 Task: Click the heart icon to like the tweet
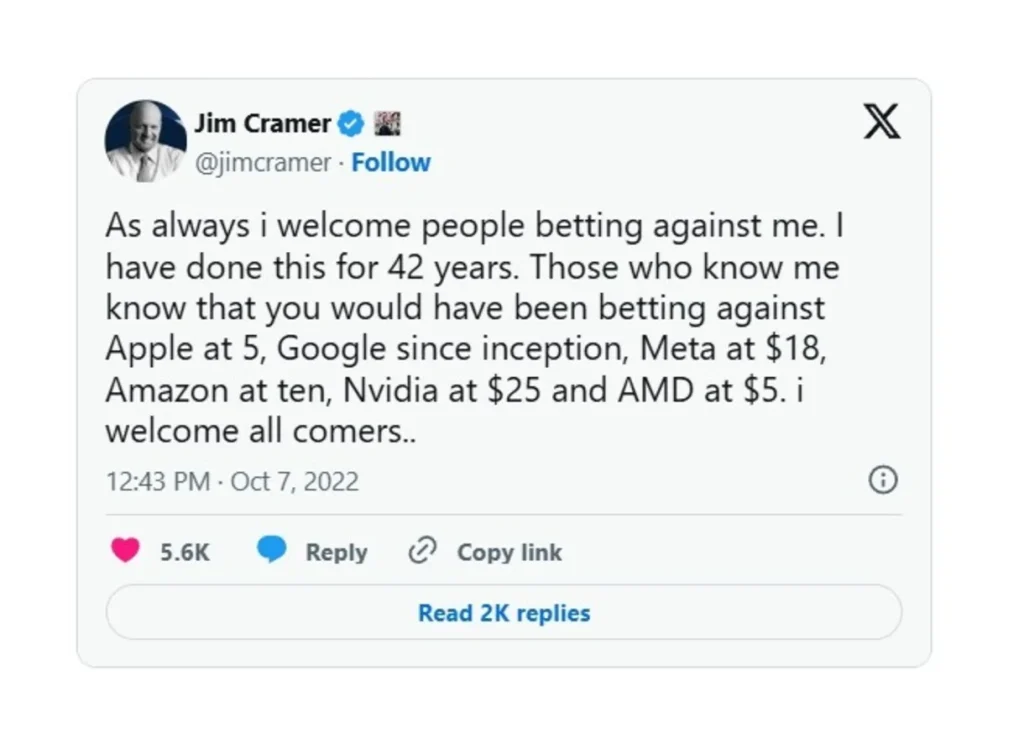(125, 551)
